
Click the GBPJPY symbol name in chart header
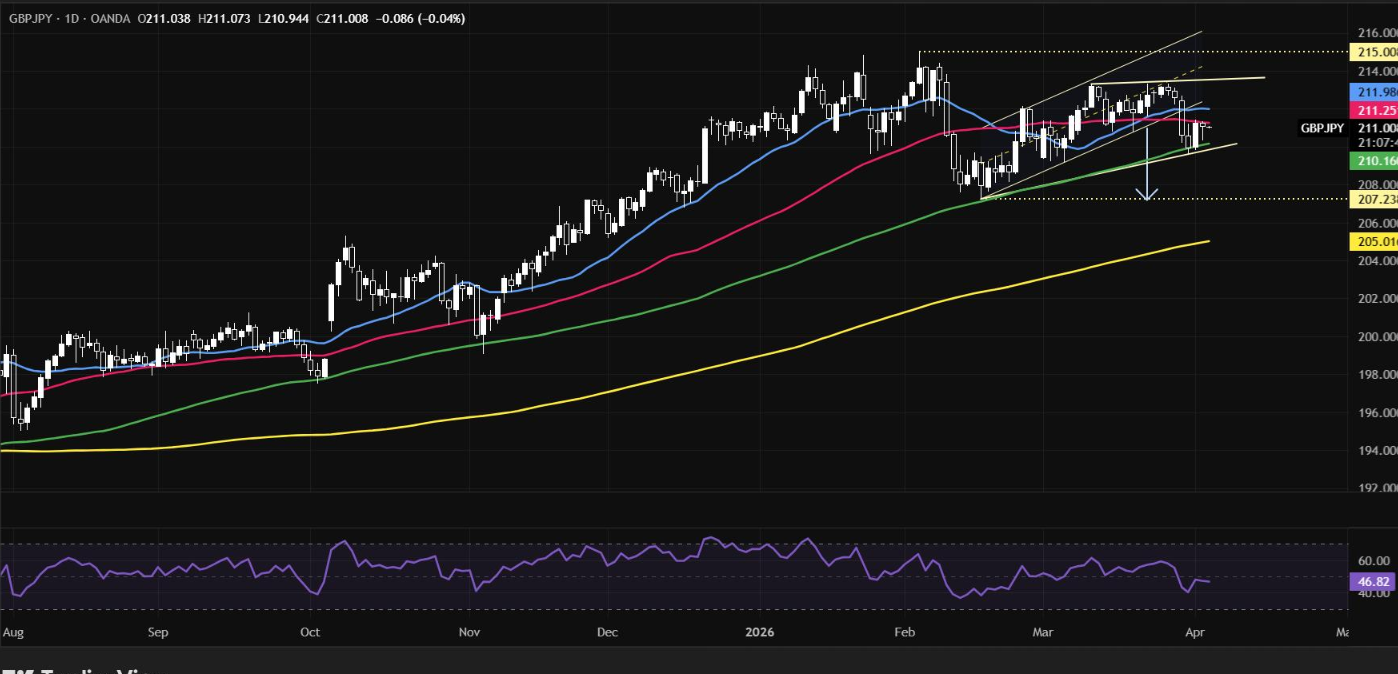pos(31,19)
